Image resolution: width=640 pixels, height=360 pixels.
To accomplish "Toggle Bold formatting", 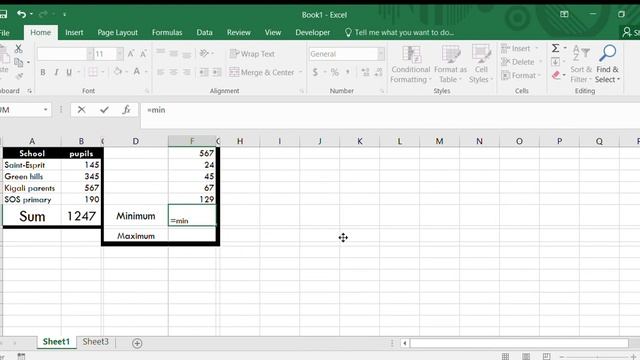I will coord(43,72).
